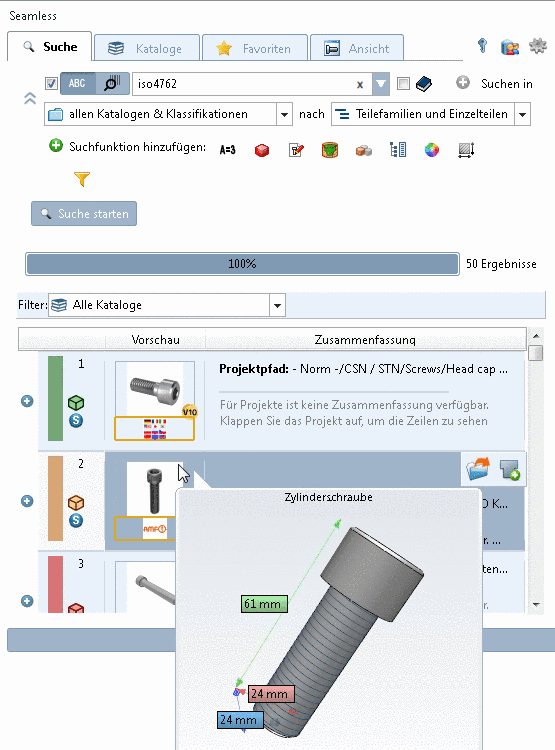555x750 pixels.
Task: Add small parts assembly search icon
Action: click(x=364, y=151)
